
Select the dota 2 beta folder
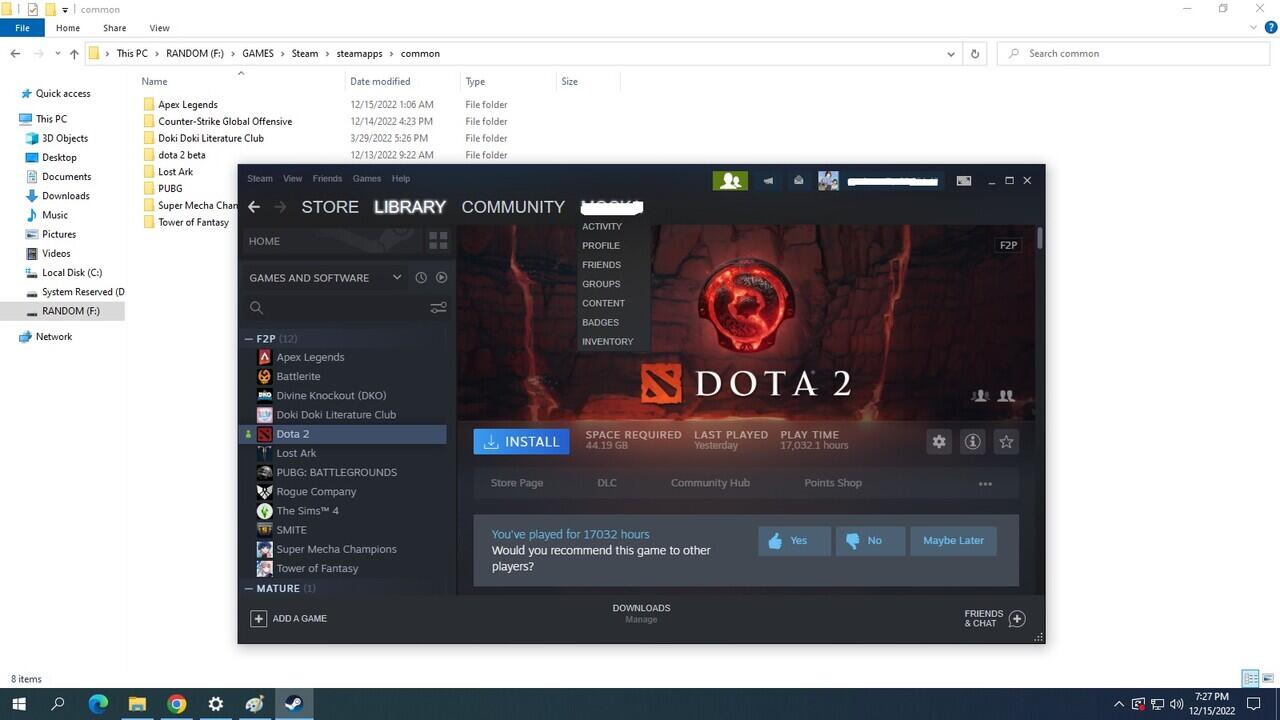[182, 156]
